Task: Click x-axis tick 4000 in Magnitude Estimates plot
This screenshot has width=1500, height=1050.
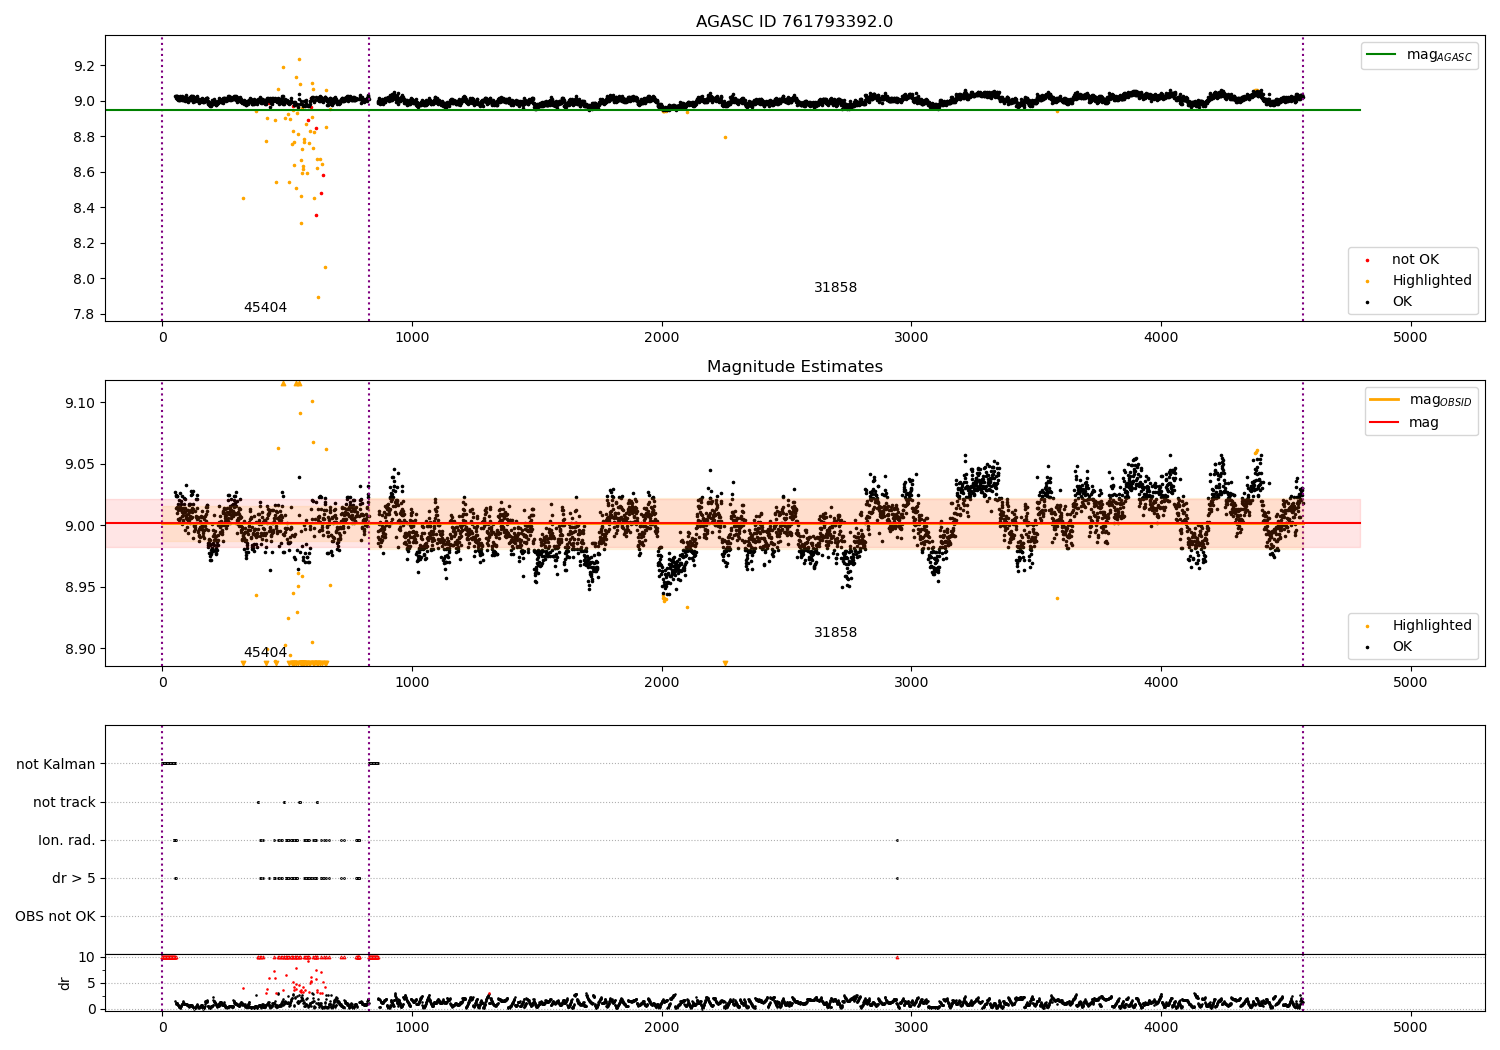Action: coord(1161,682)
